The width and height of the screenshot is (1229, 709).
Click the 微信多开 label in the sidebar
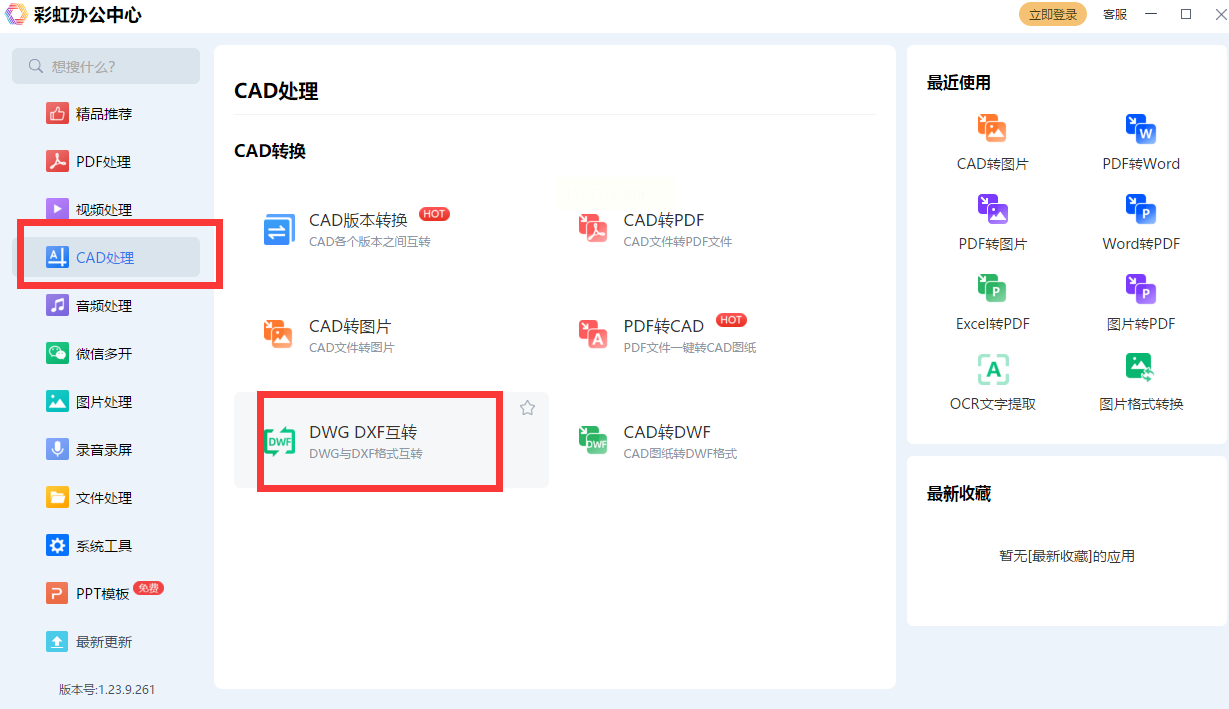pyautogui.click(x=104, y=354)
